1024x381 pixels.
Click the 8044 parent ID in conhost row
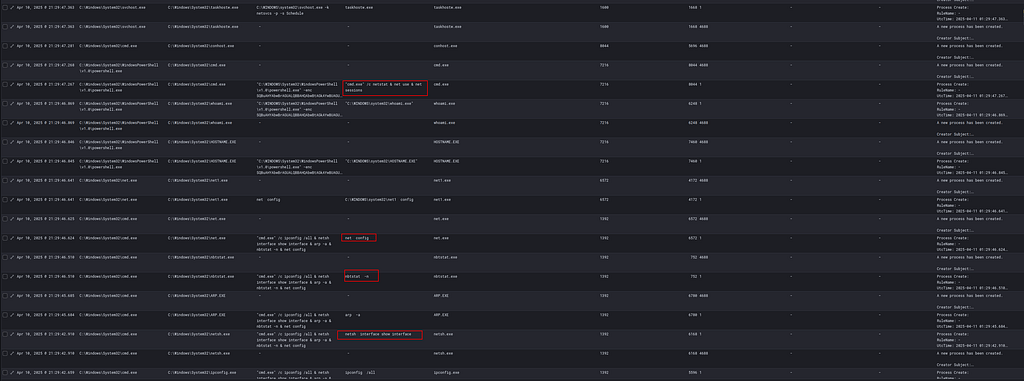603,46
